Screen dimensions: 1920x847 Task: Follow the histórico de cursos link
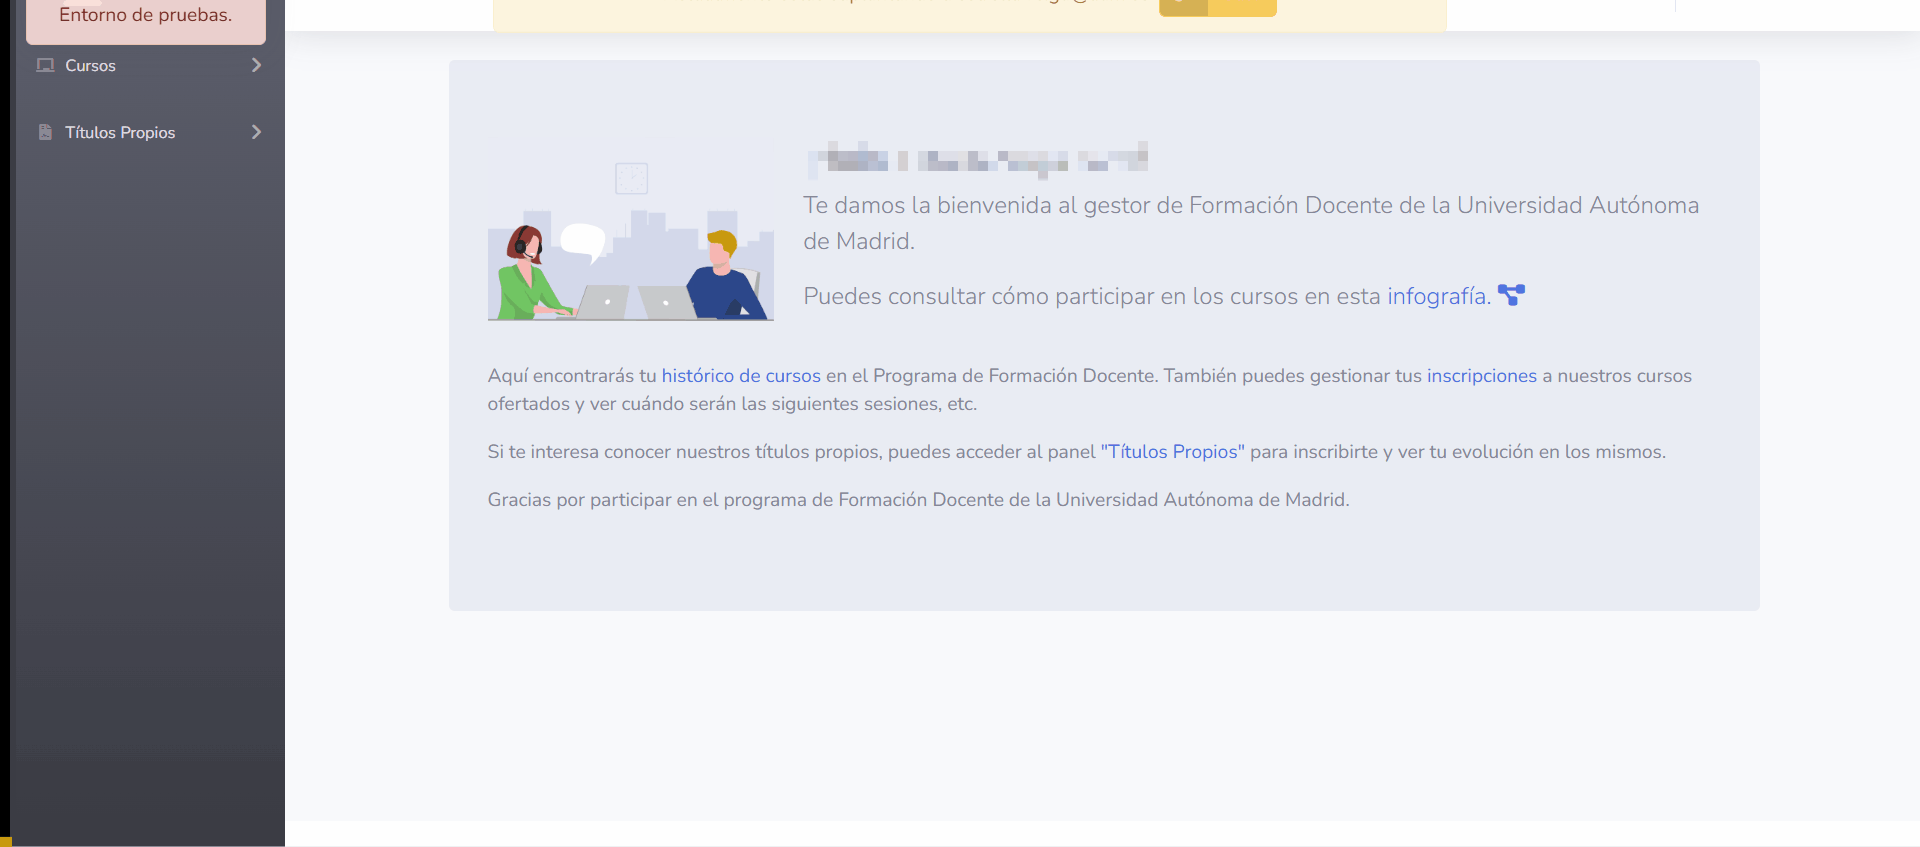point(740,376)
